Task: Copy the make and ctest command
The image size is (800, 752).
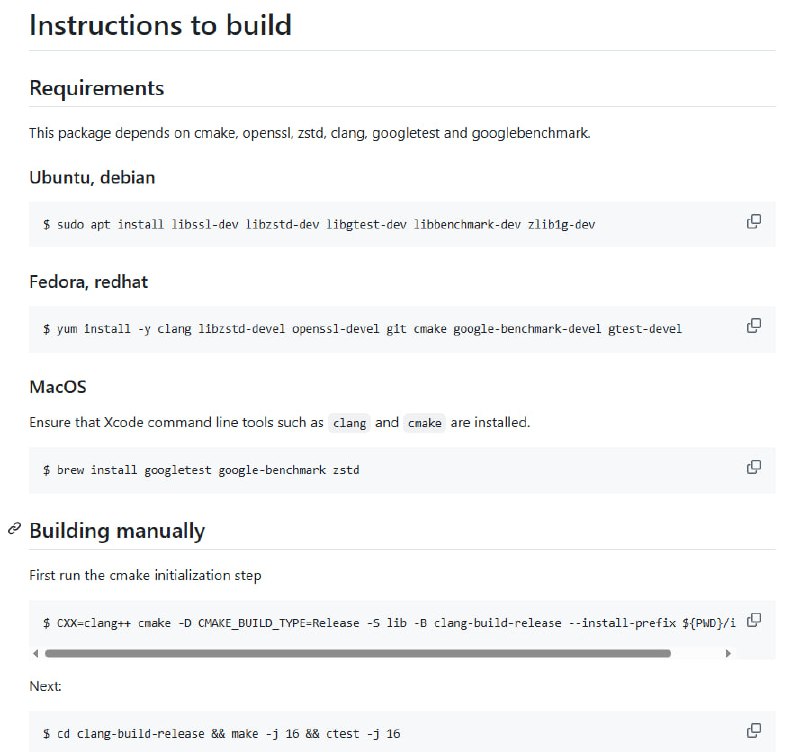Action: (x=754, y=731)
